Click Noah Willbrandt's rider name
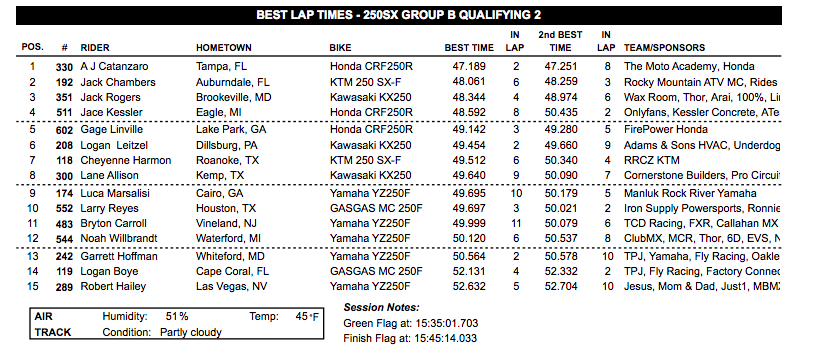815x364 pixels. [119, 239]
